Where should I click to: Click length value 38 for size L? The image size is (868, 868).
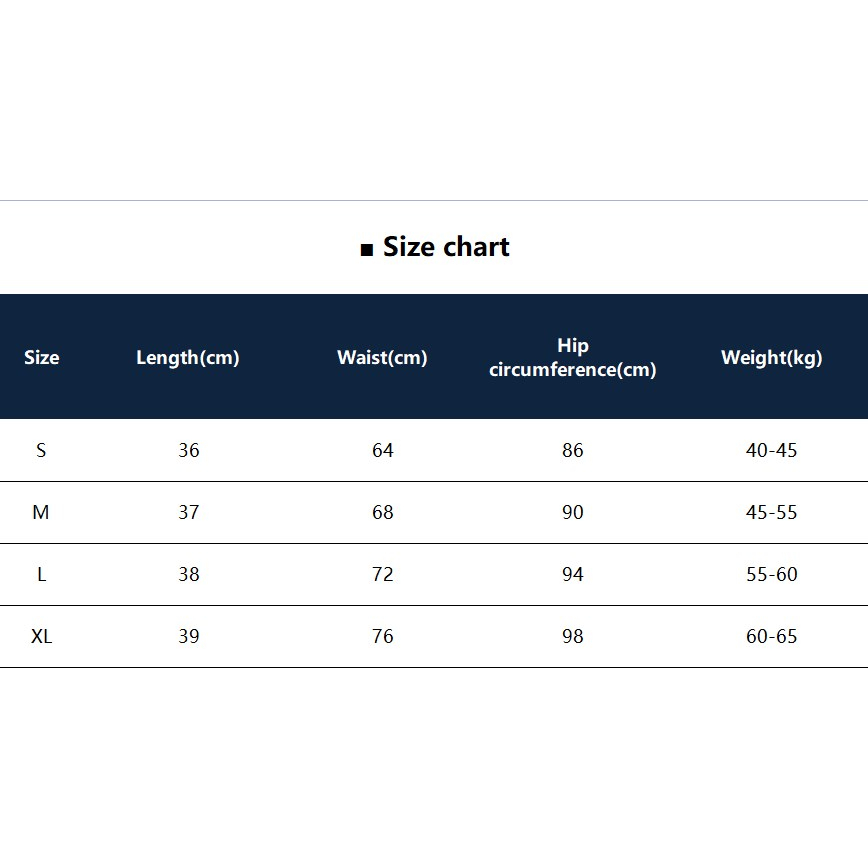coord(189,574)
